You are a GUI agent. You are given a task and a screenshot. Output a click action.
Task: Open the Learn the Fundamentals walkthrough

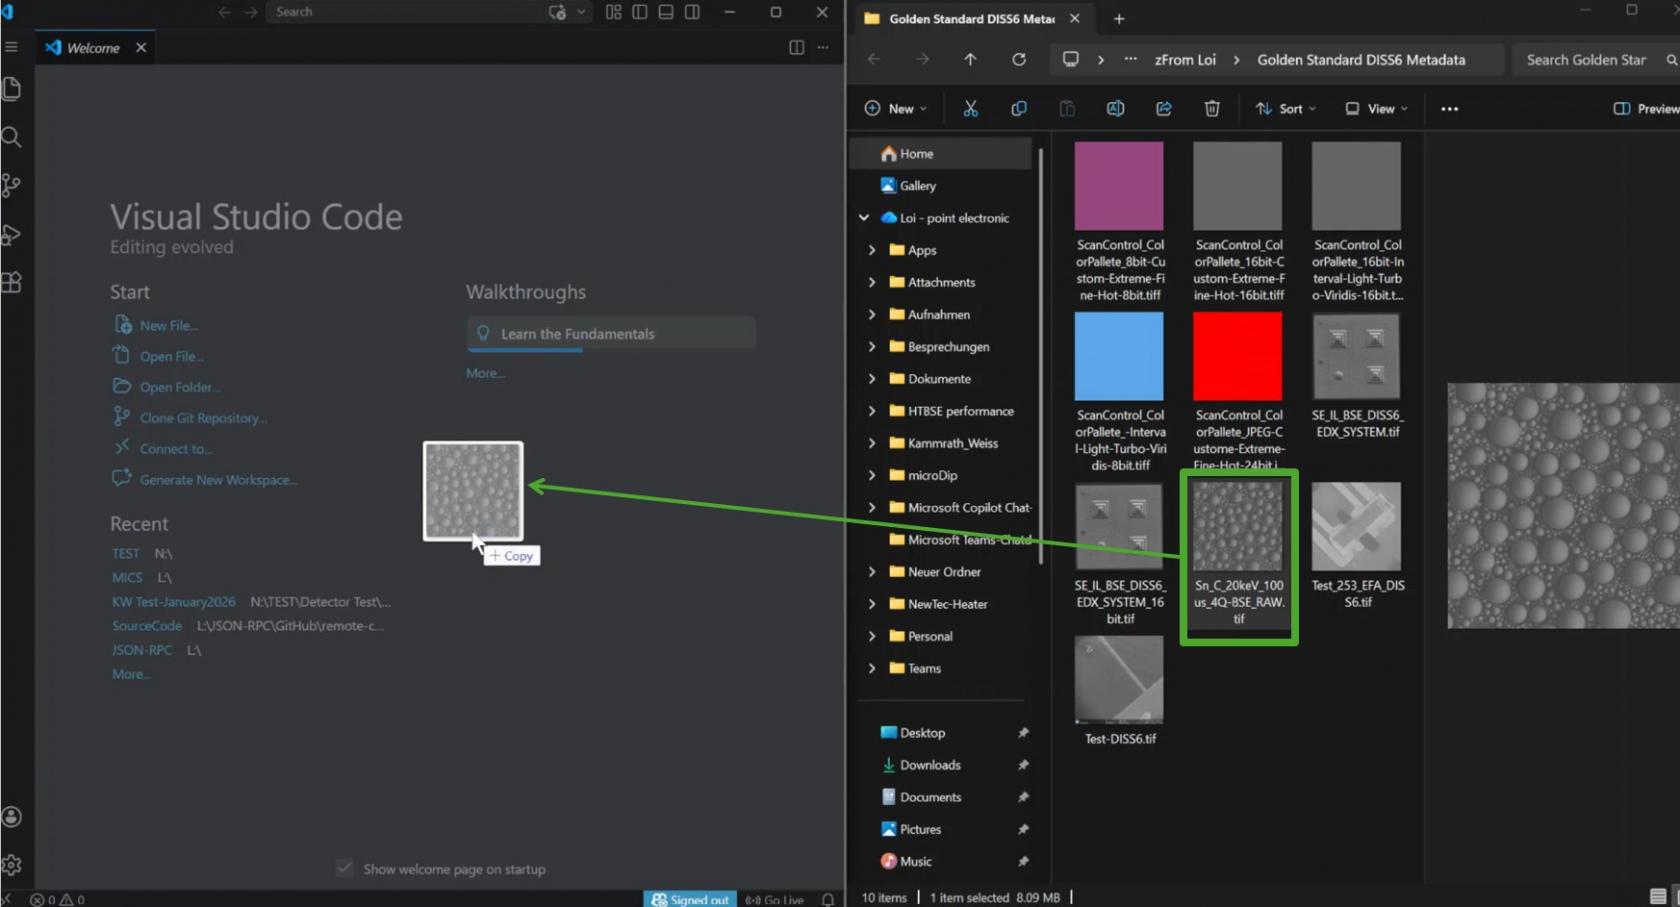coord(611,334)
